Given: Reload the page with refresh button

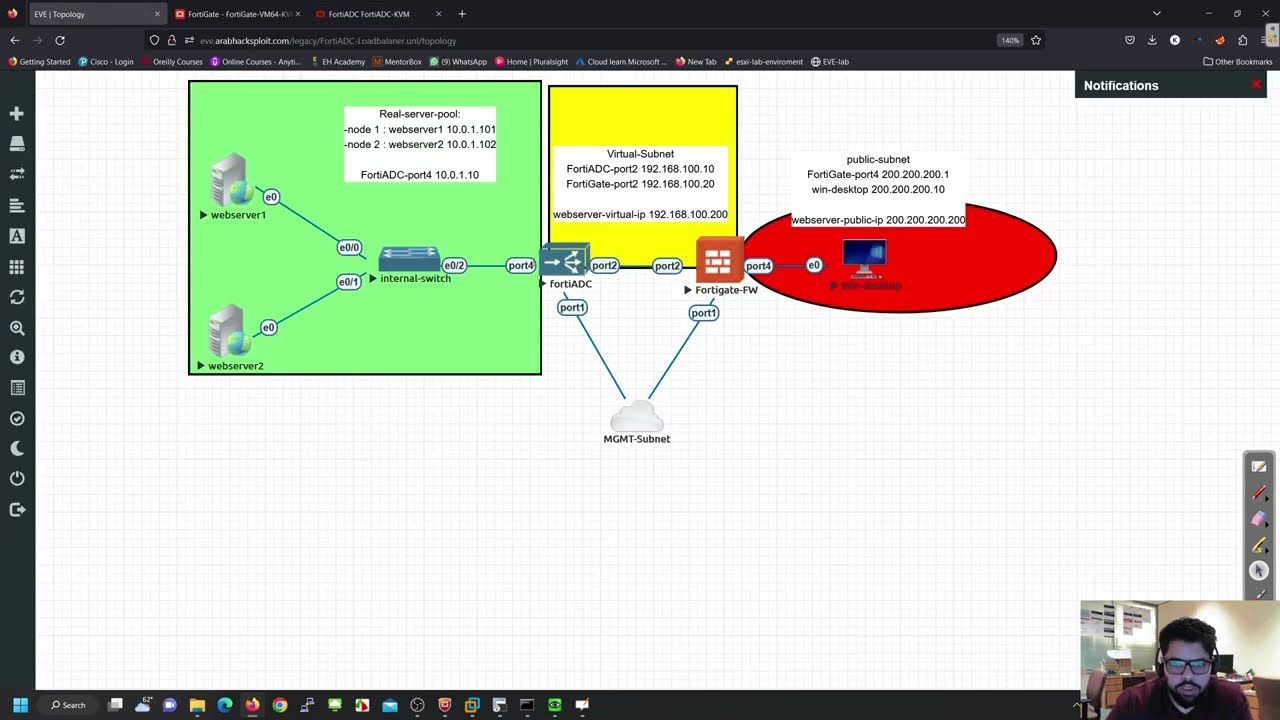Looking at the screenshot, I should [60, 40].
